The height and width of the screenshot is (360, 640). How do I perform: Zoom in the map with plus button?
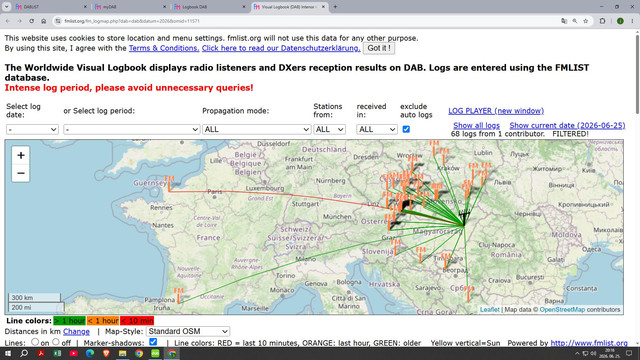[21, 155]
